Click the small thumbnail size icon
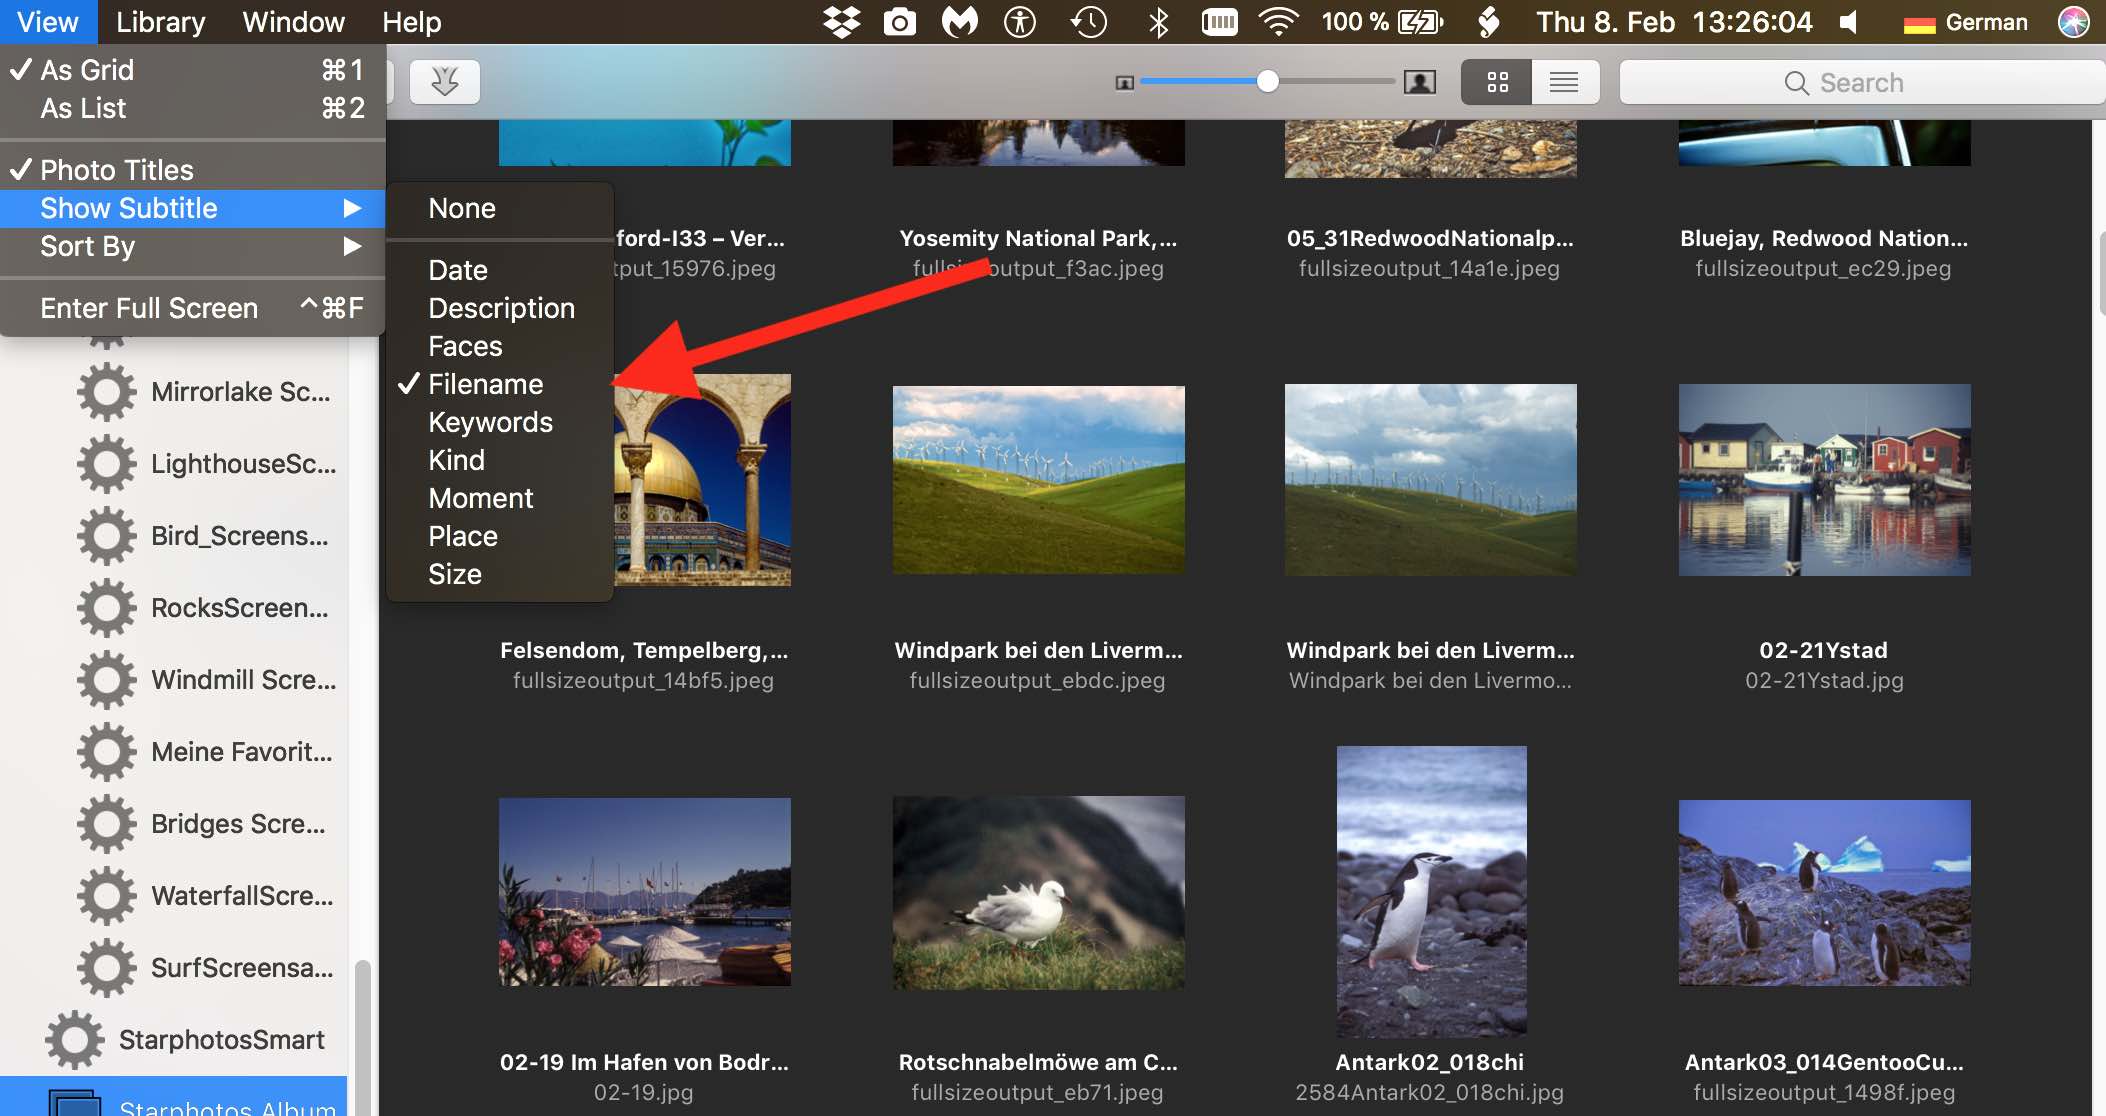2106x1116 pixels. (1124, 83)
